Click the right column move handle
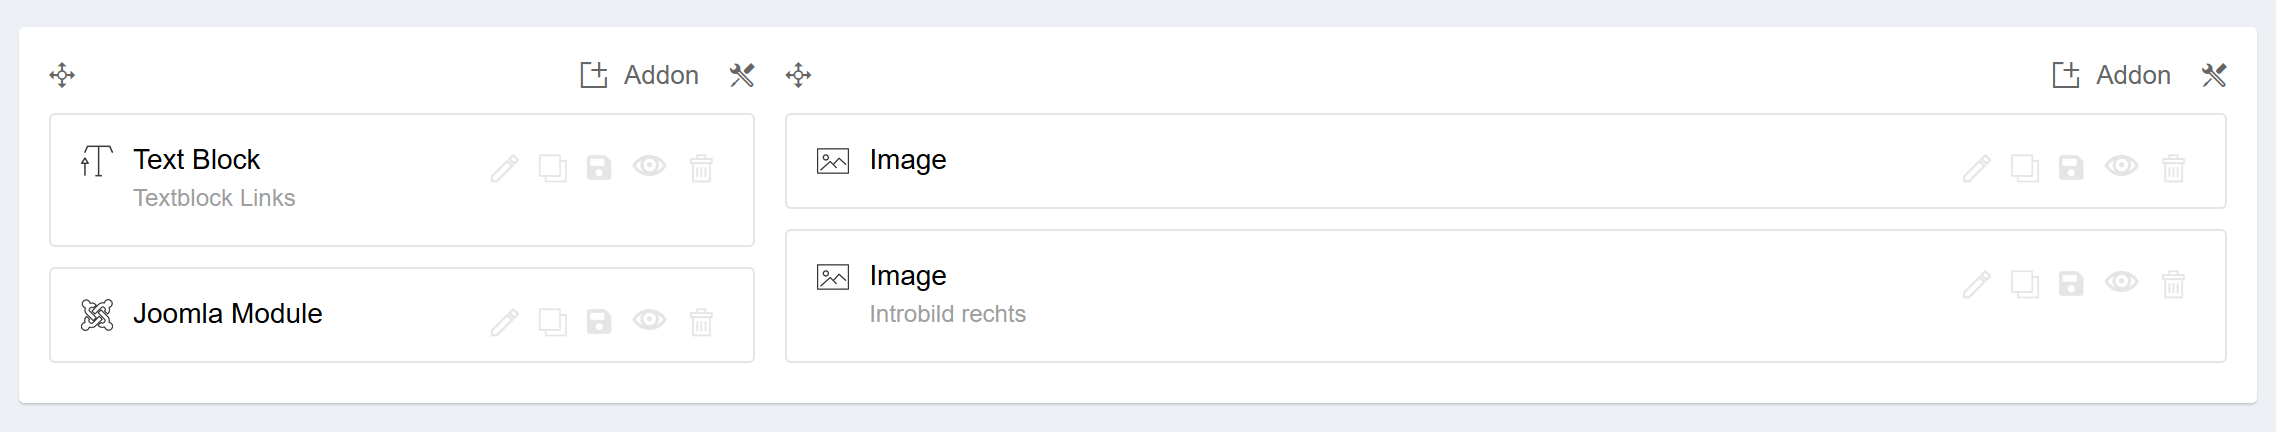This screenshot has height=432, width=2276. [798, 75]
